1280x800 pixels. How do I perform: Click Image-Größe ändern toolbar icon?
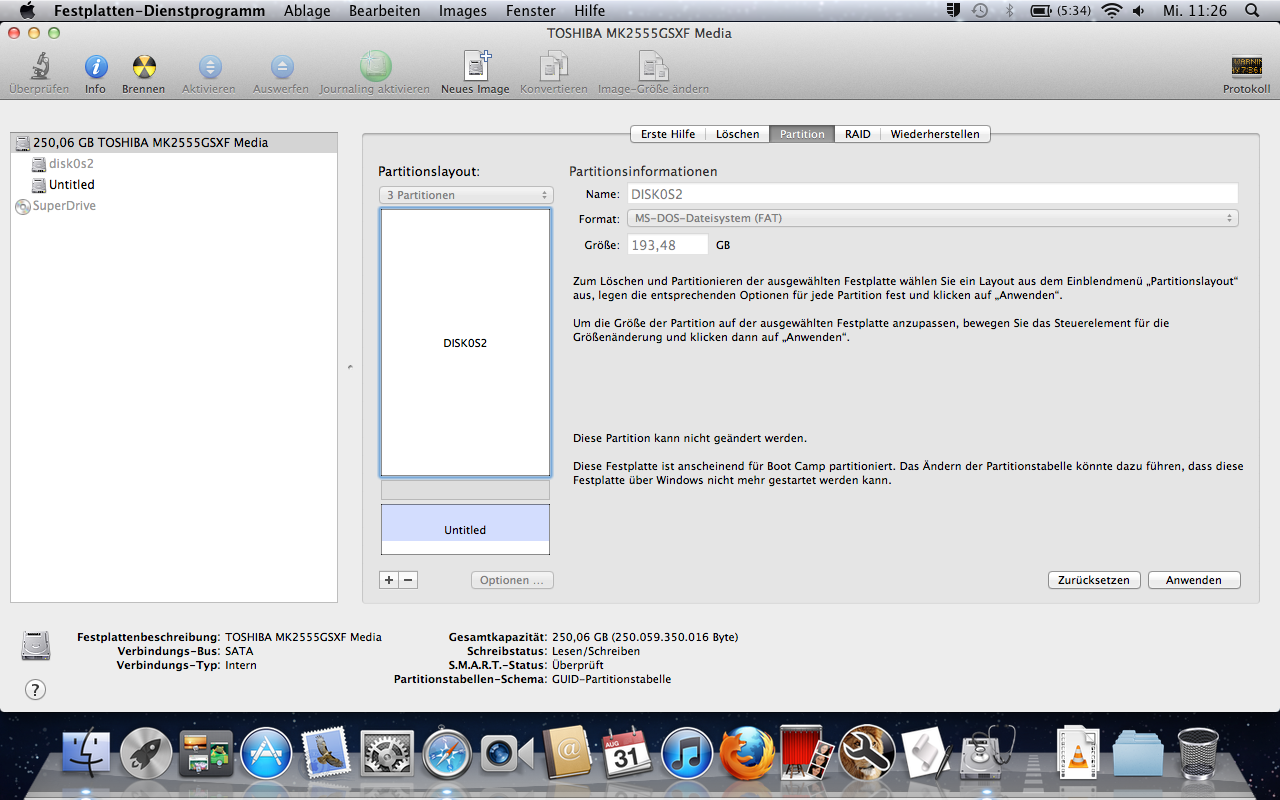pyautogui.click(x=653, y=67)
